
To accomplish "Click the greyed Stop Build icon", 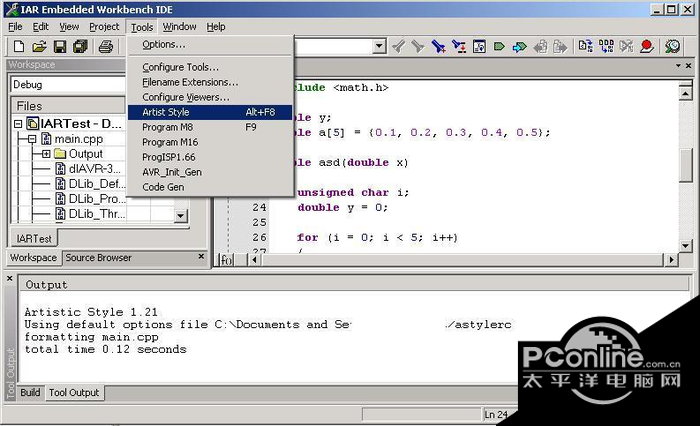I will click(x=626, y=46).
